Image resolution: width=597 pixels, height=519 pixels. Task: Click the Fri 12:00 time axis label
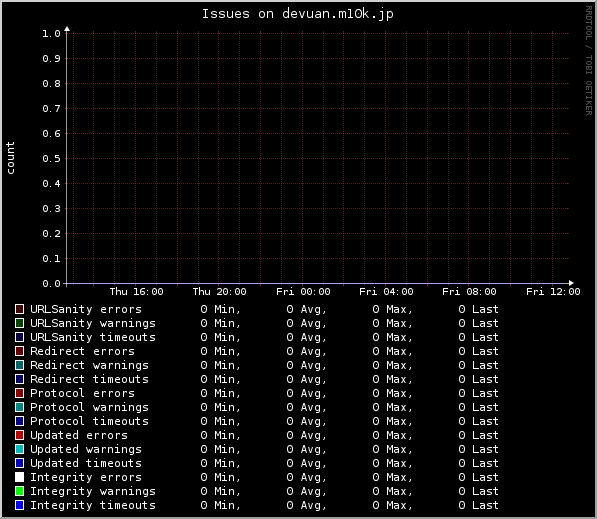(553, 292)
